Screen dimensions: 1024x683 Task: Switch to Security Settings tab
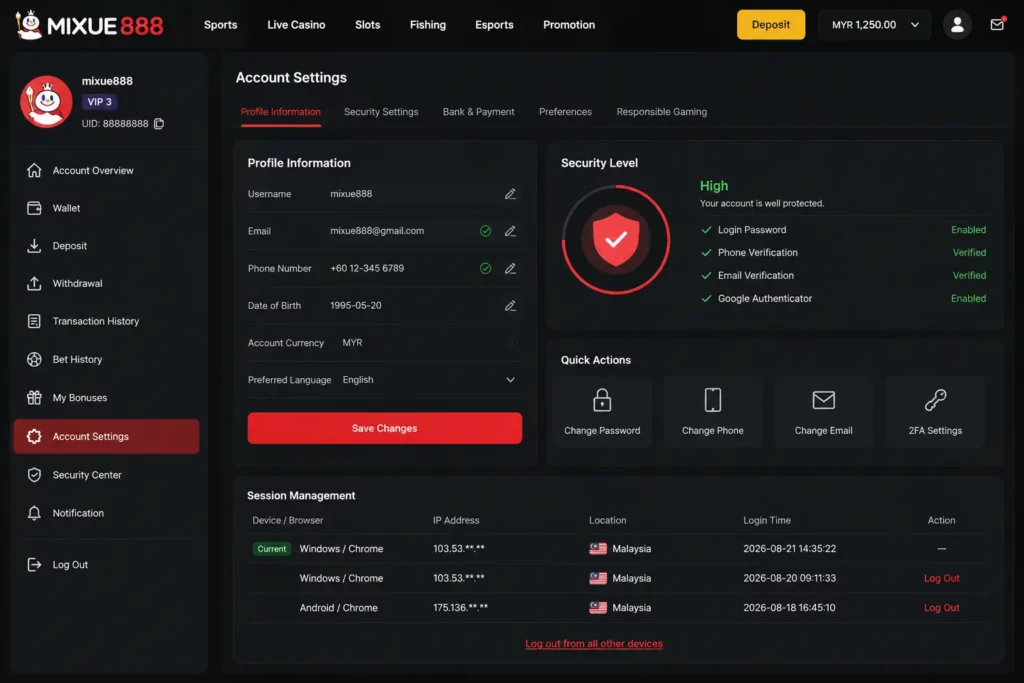pyautogui.click(x=381, y=112)
